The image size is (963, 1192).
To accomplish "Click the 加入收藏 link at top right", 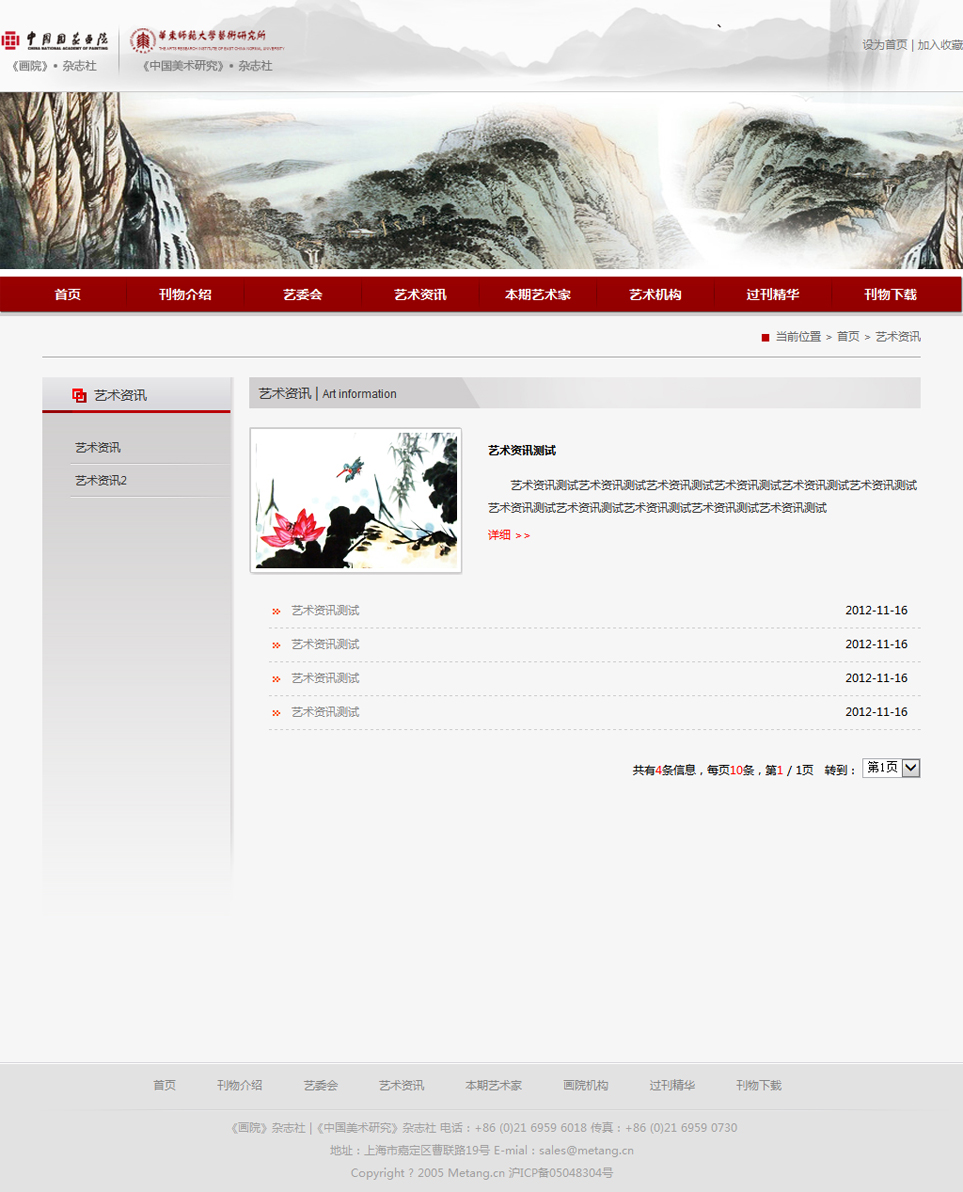I will 940,45.
